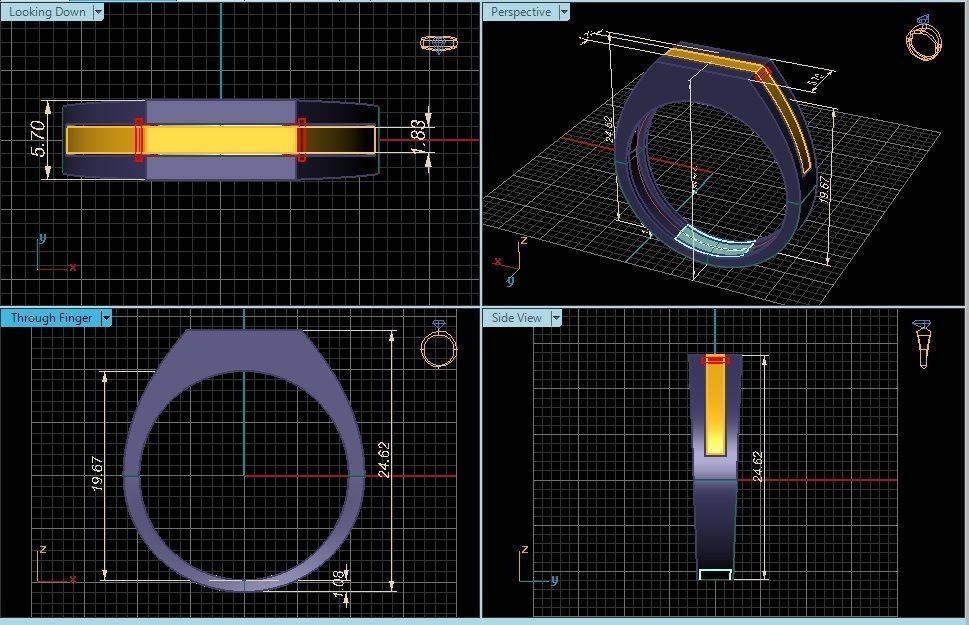The height and width of the screenshot is (625, 969).
Task: Open the Side View viewport dropdown arrow
Action: pyautogui.click(x=556, y=318)
